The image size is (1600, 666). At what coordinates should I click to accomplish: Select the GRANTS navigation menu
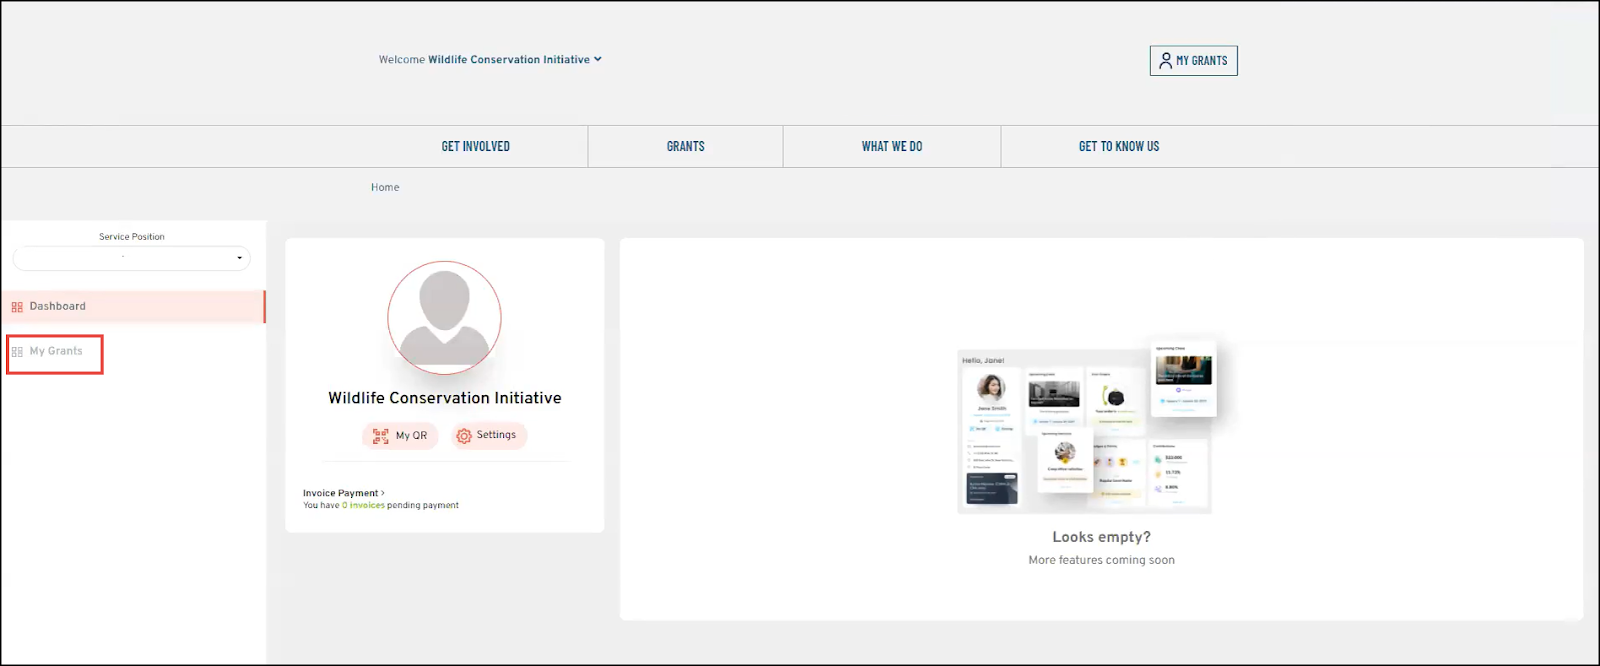click(685, 147)
